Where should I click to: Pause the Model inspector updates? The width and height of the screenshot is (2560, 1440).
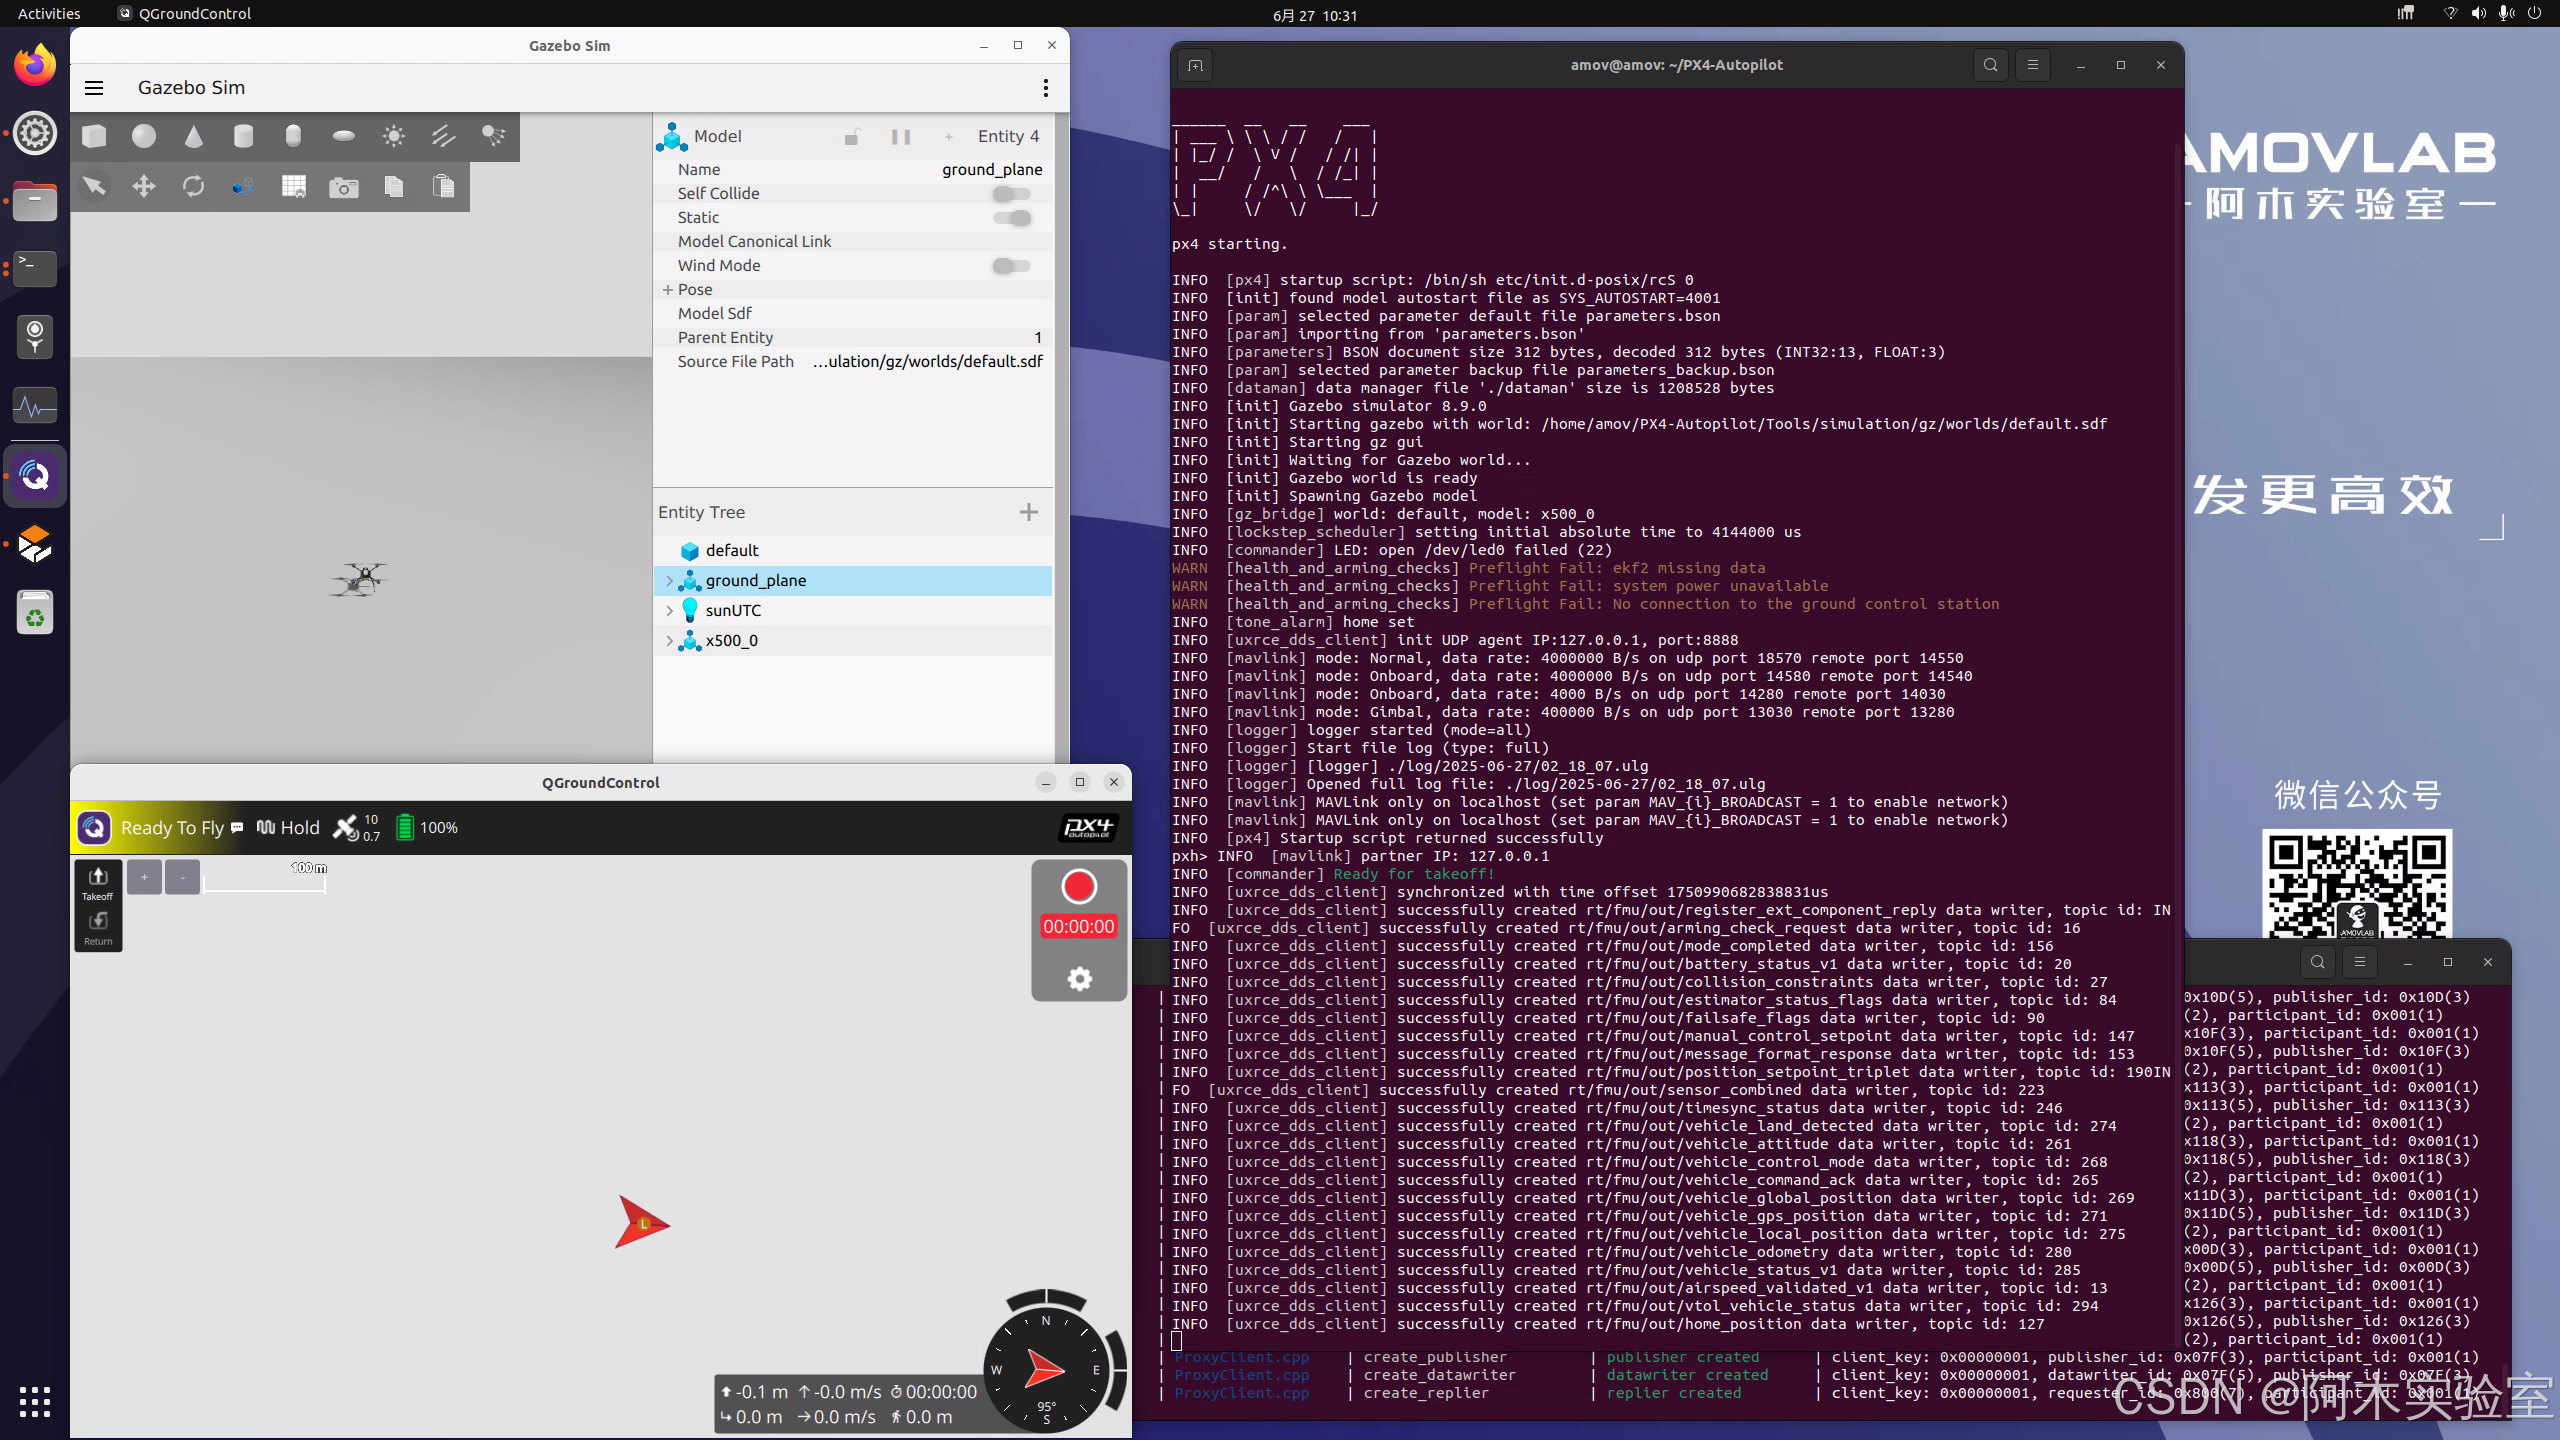coord(900,137)
